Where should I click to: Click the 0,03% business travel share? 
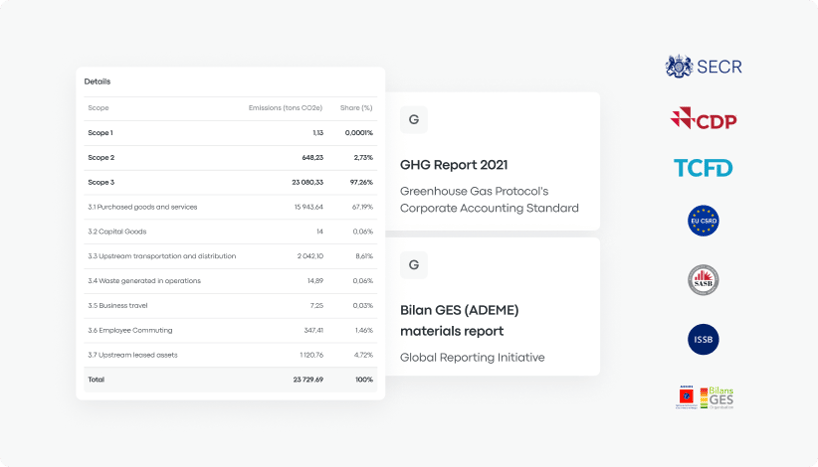pyautogui.click(x=363, y=306)
